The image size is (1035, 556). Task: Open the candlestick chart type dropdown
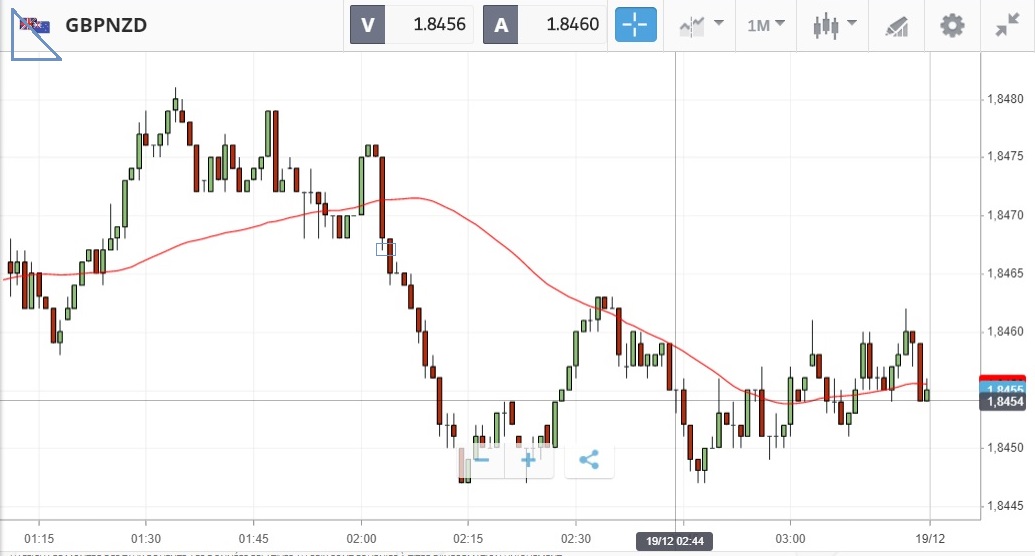[835, 25]
